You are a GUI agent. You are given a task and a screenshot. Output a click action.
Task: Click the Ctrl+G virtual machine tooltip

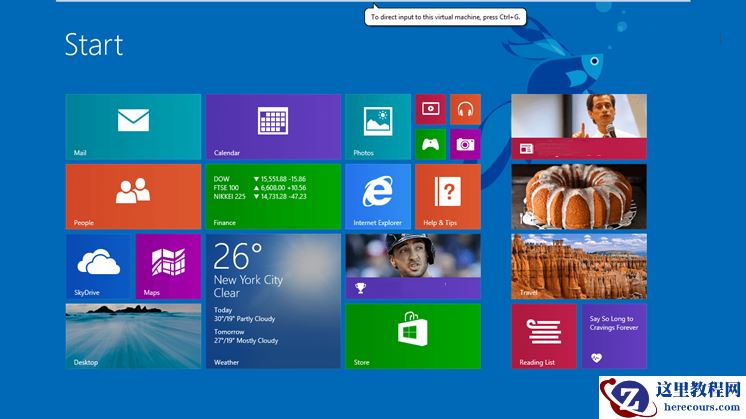tap(445, 17)
